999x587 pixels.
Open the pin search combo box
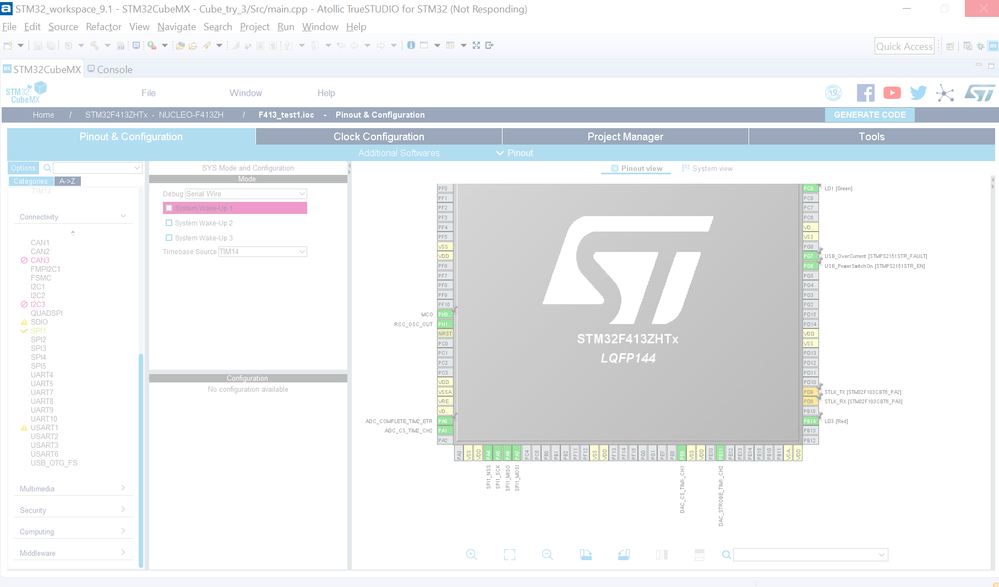tap(810, 554)
